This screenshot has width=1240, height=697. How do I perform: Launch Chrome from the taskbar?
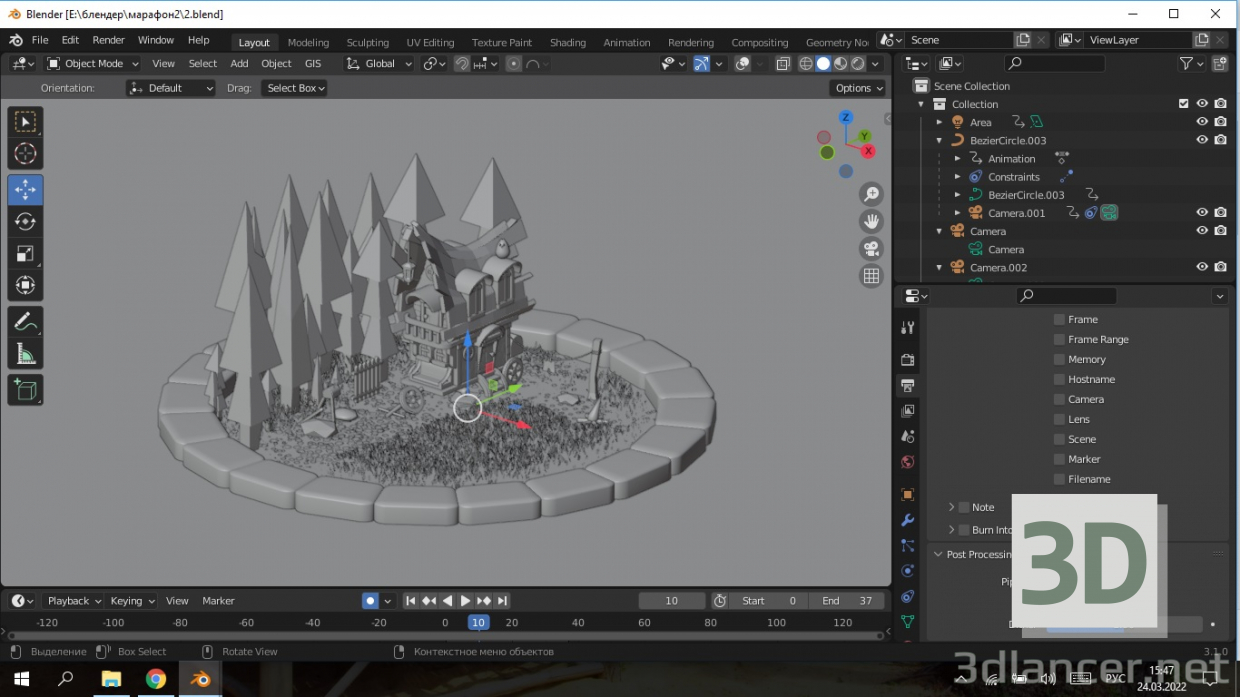pos(155,679)
